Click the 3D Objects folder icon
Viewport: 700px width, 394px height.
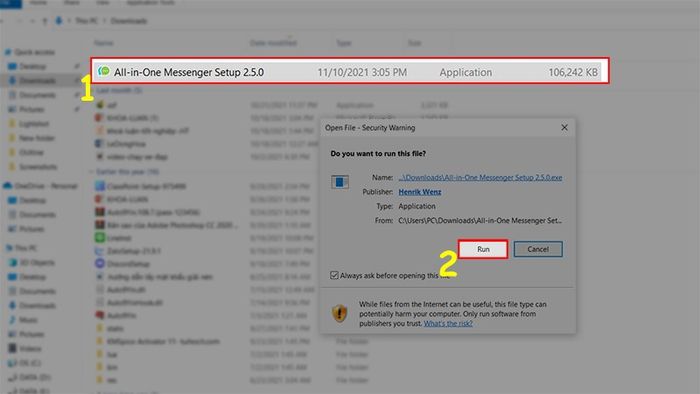12,262
